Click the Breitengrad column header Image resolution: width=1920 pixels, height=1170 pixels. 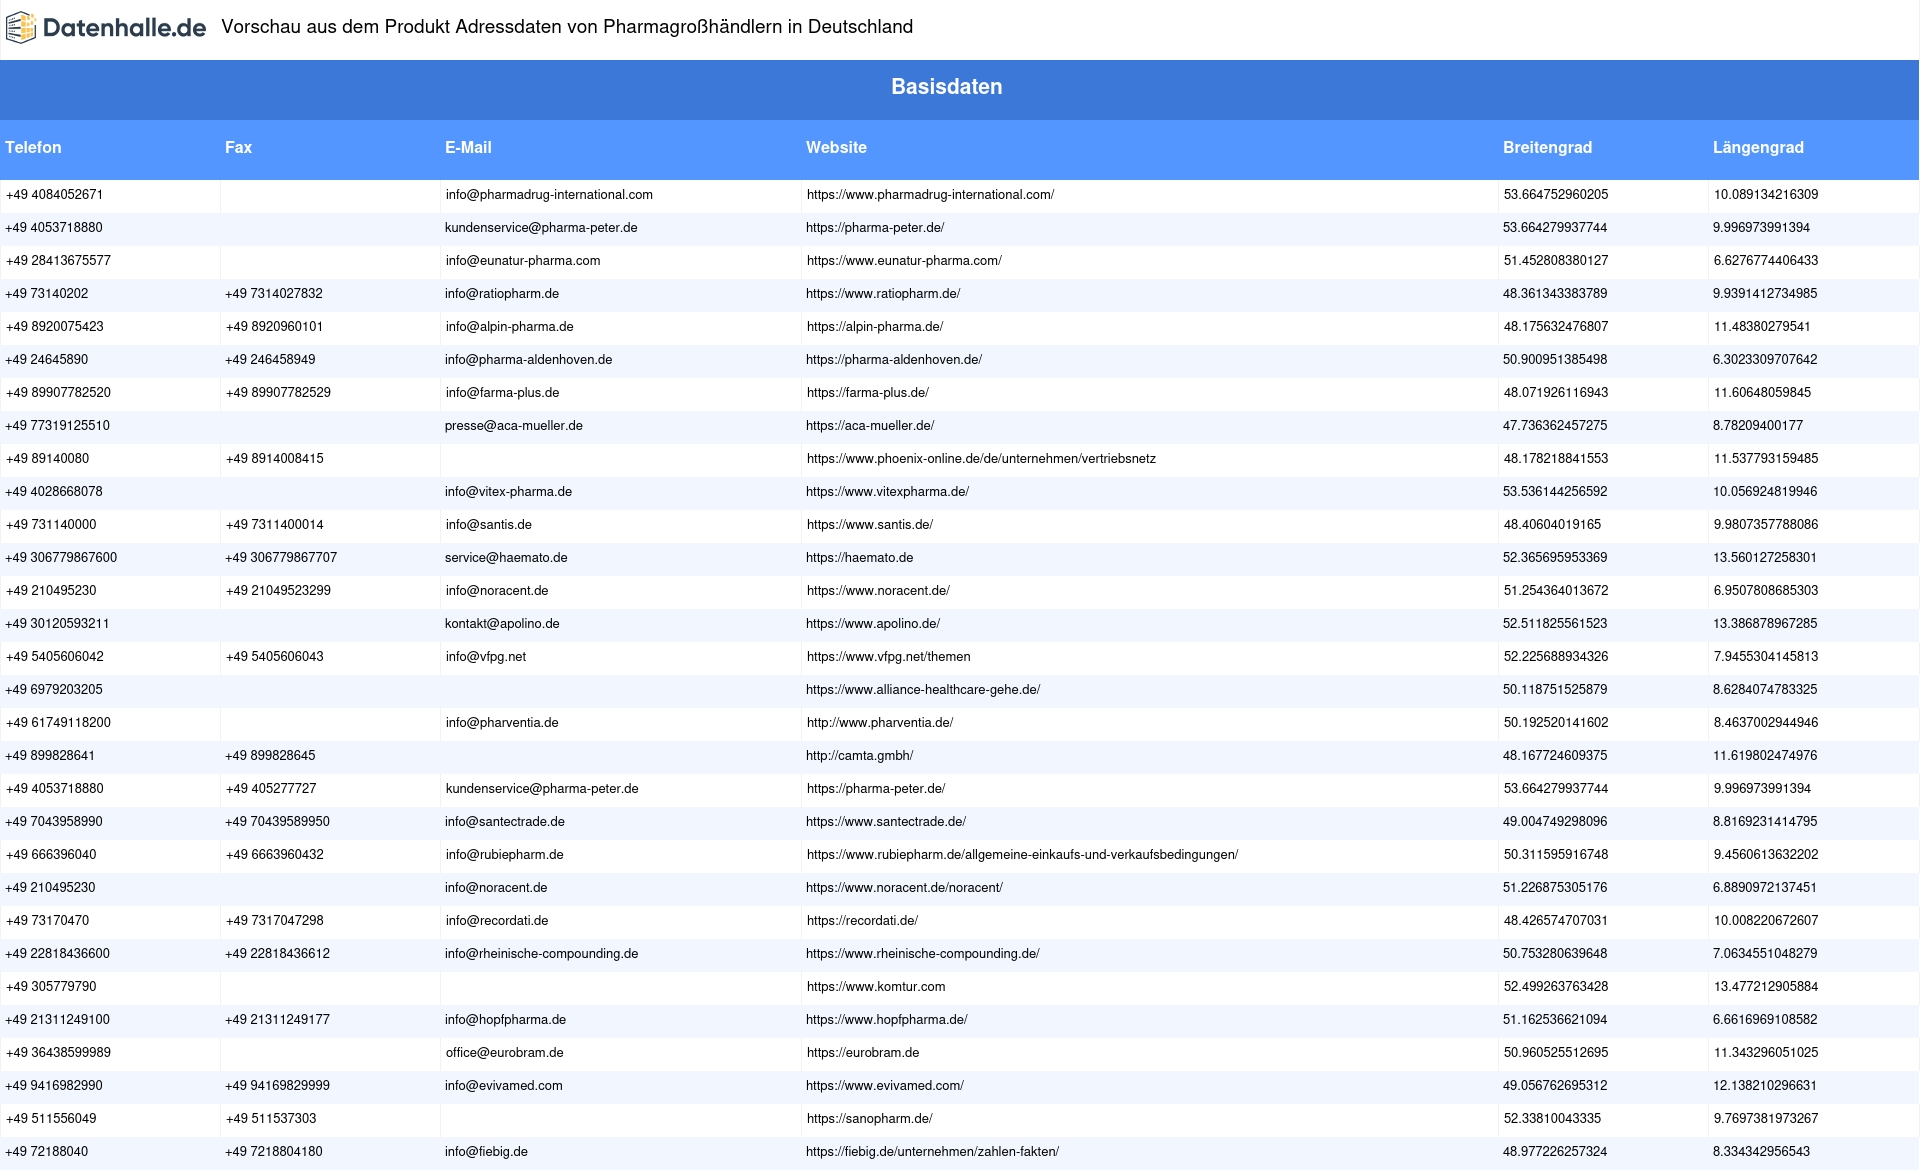click(x=1547, y=147)
